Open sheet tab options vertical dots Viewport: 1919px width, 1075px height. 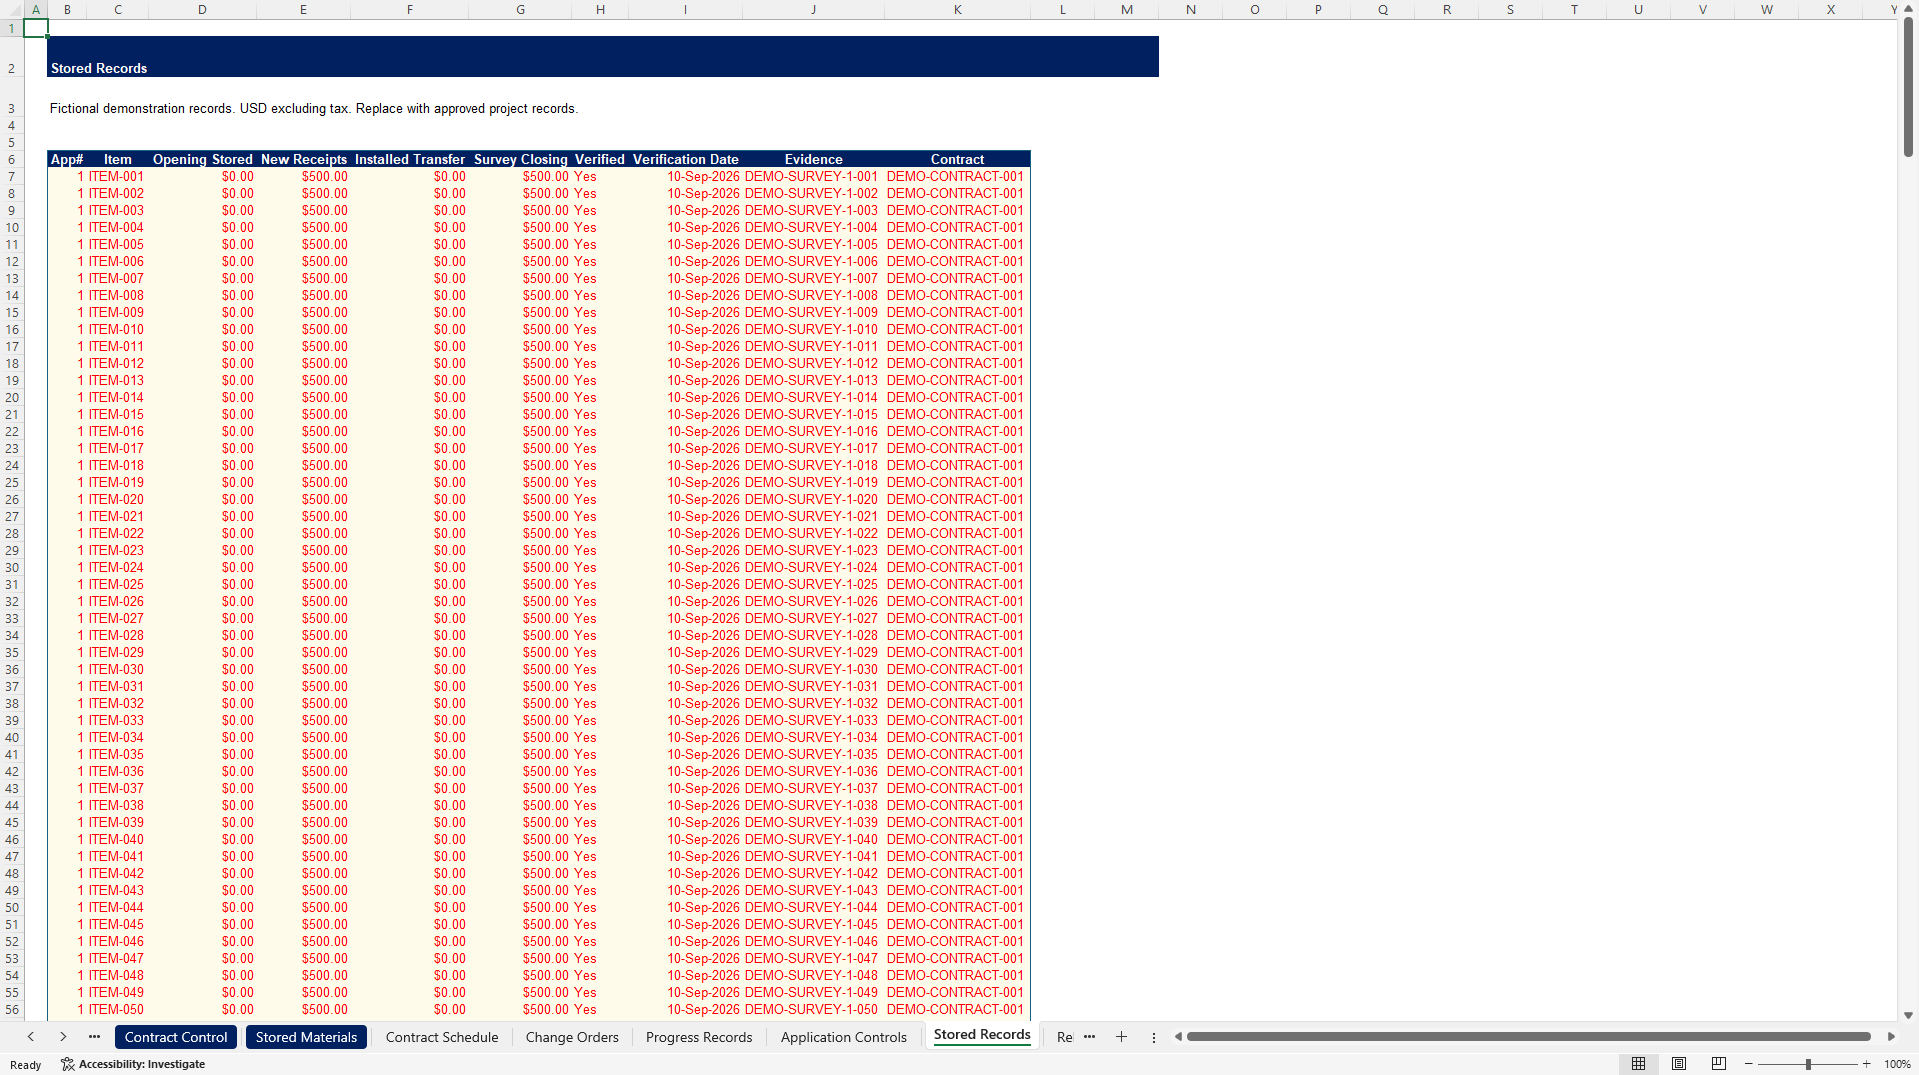(1153, 1037)
